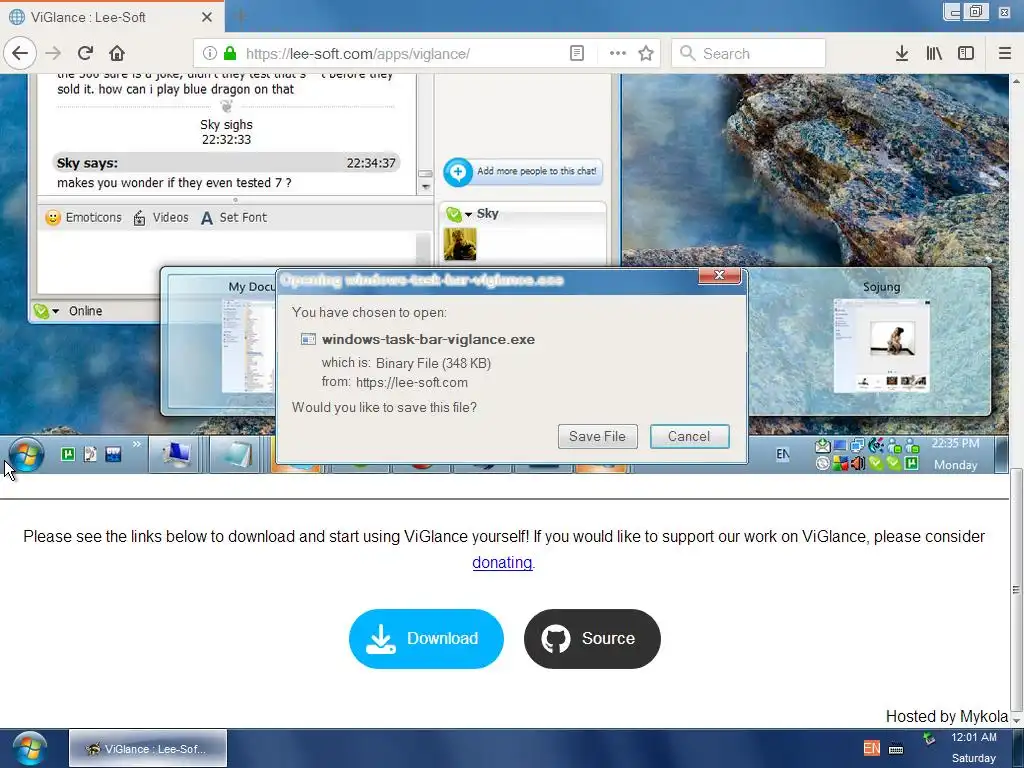Image resolution: width=1024 pixels, height=768 pixels.
Task: Click the browser Forward arrow button
Action: click(x=54, y=54)
